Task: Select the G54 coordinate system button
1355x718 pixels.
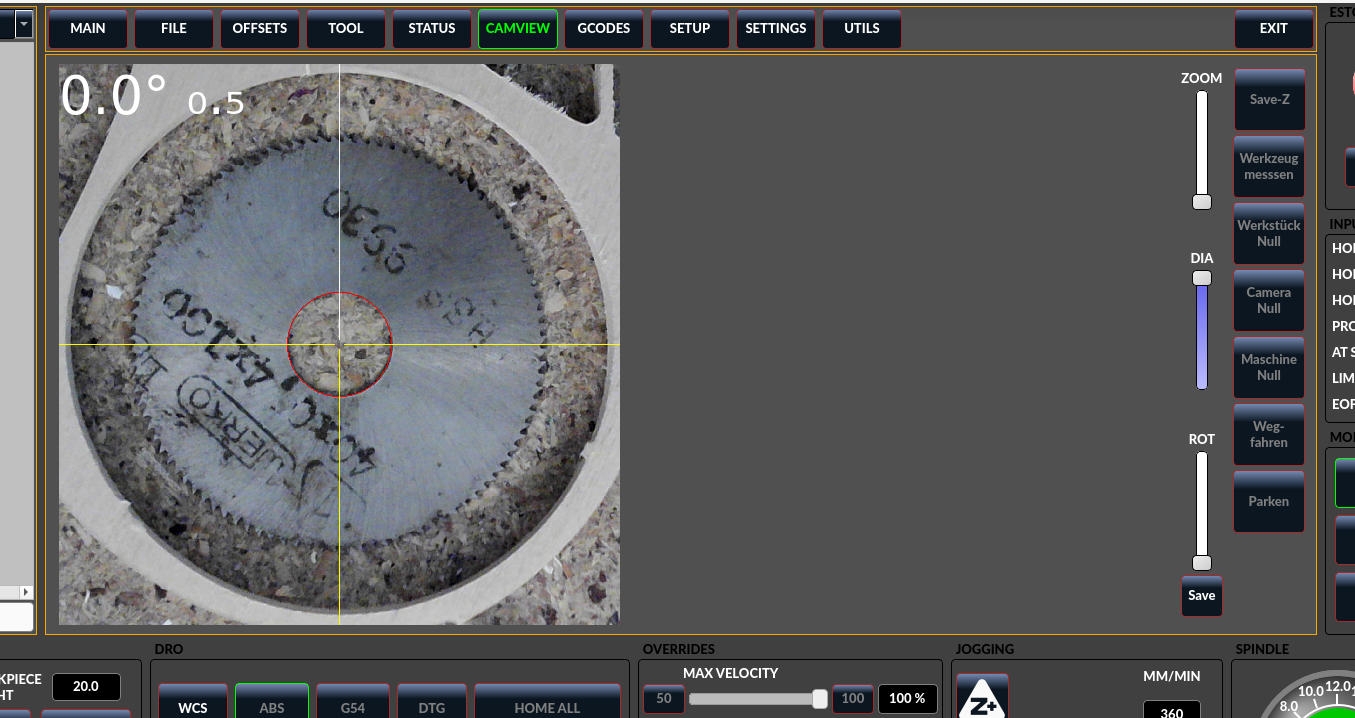Action: click(x=353, y=703)
